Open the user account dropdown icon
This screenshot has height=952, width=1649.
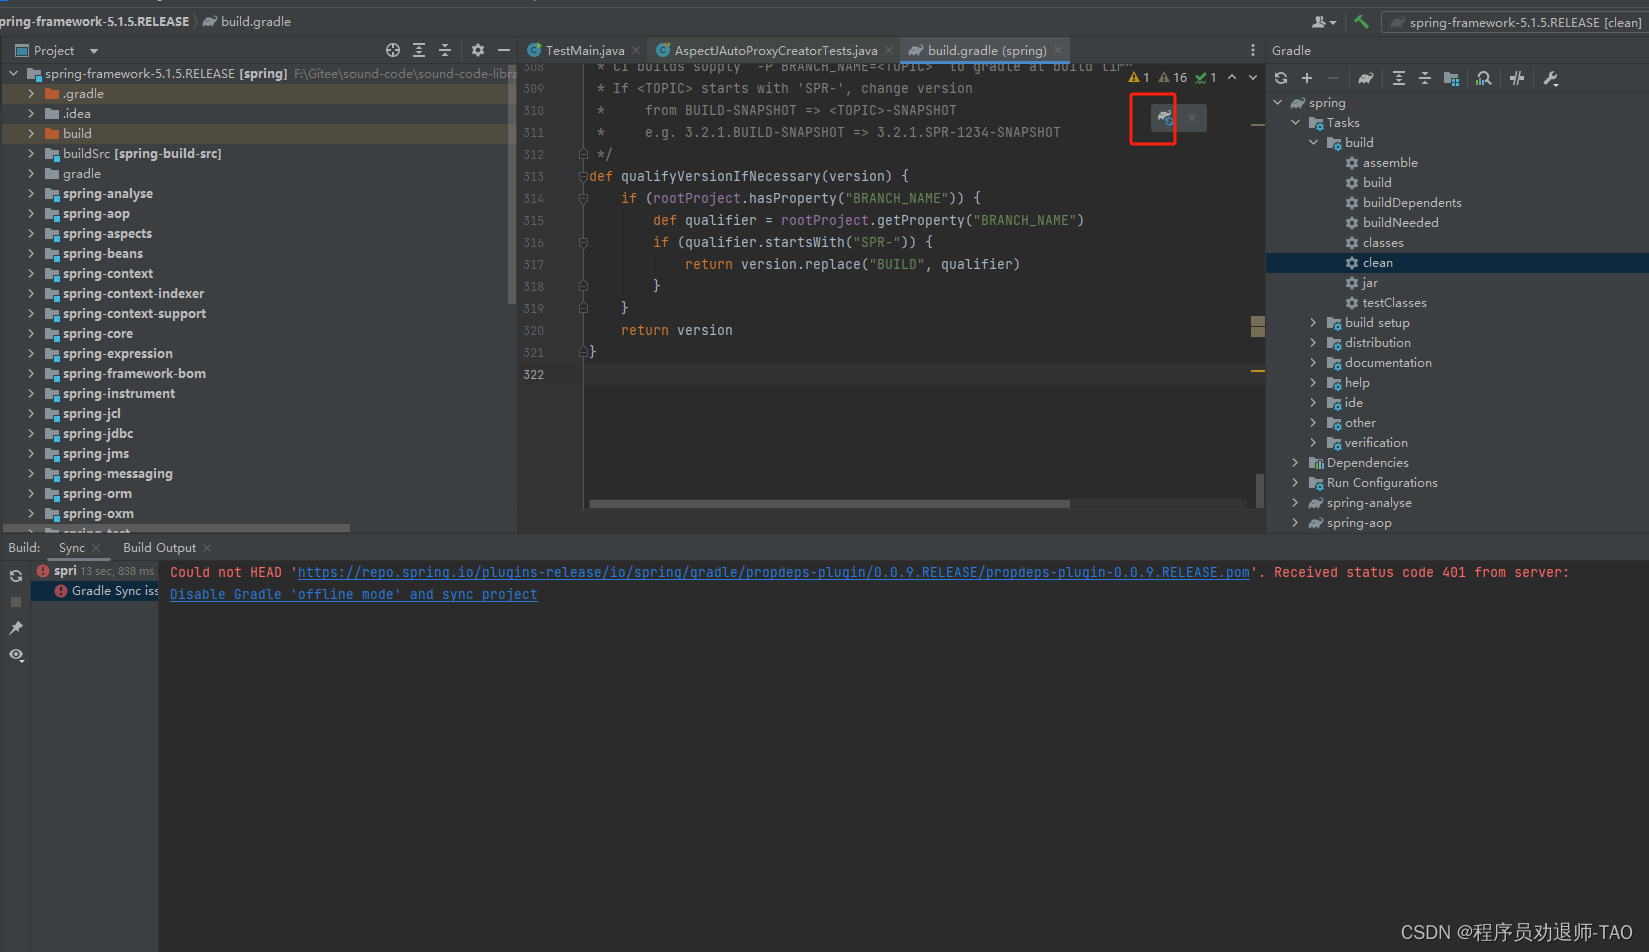pyautogui.click(x=1324, y=22)
